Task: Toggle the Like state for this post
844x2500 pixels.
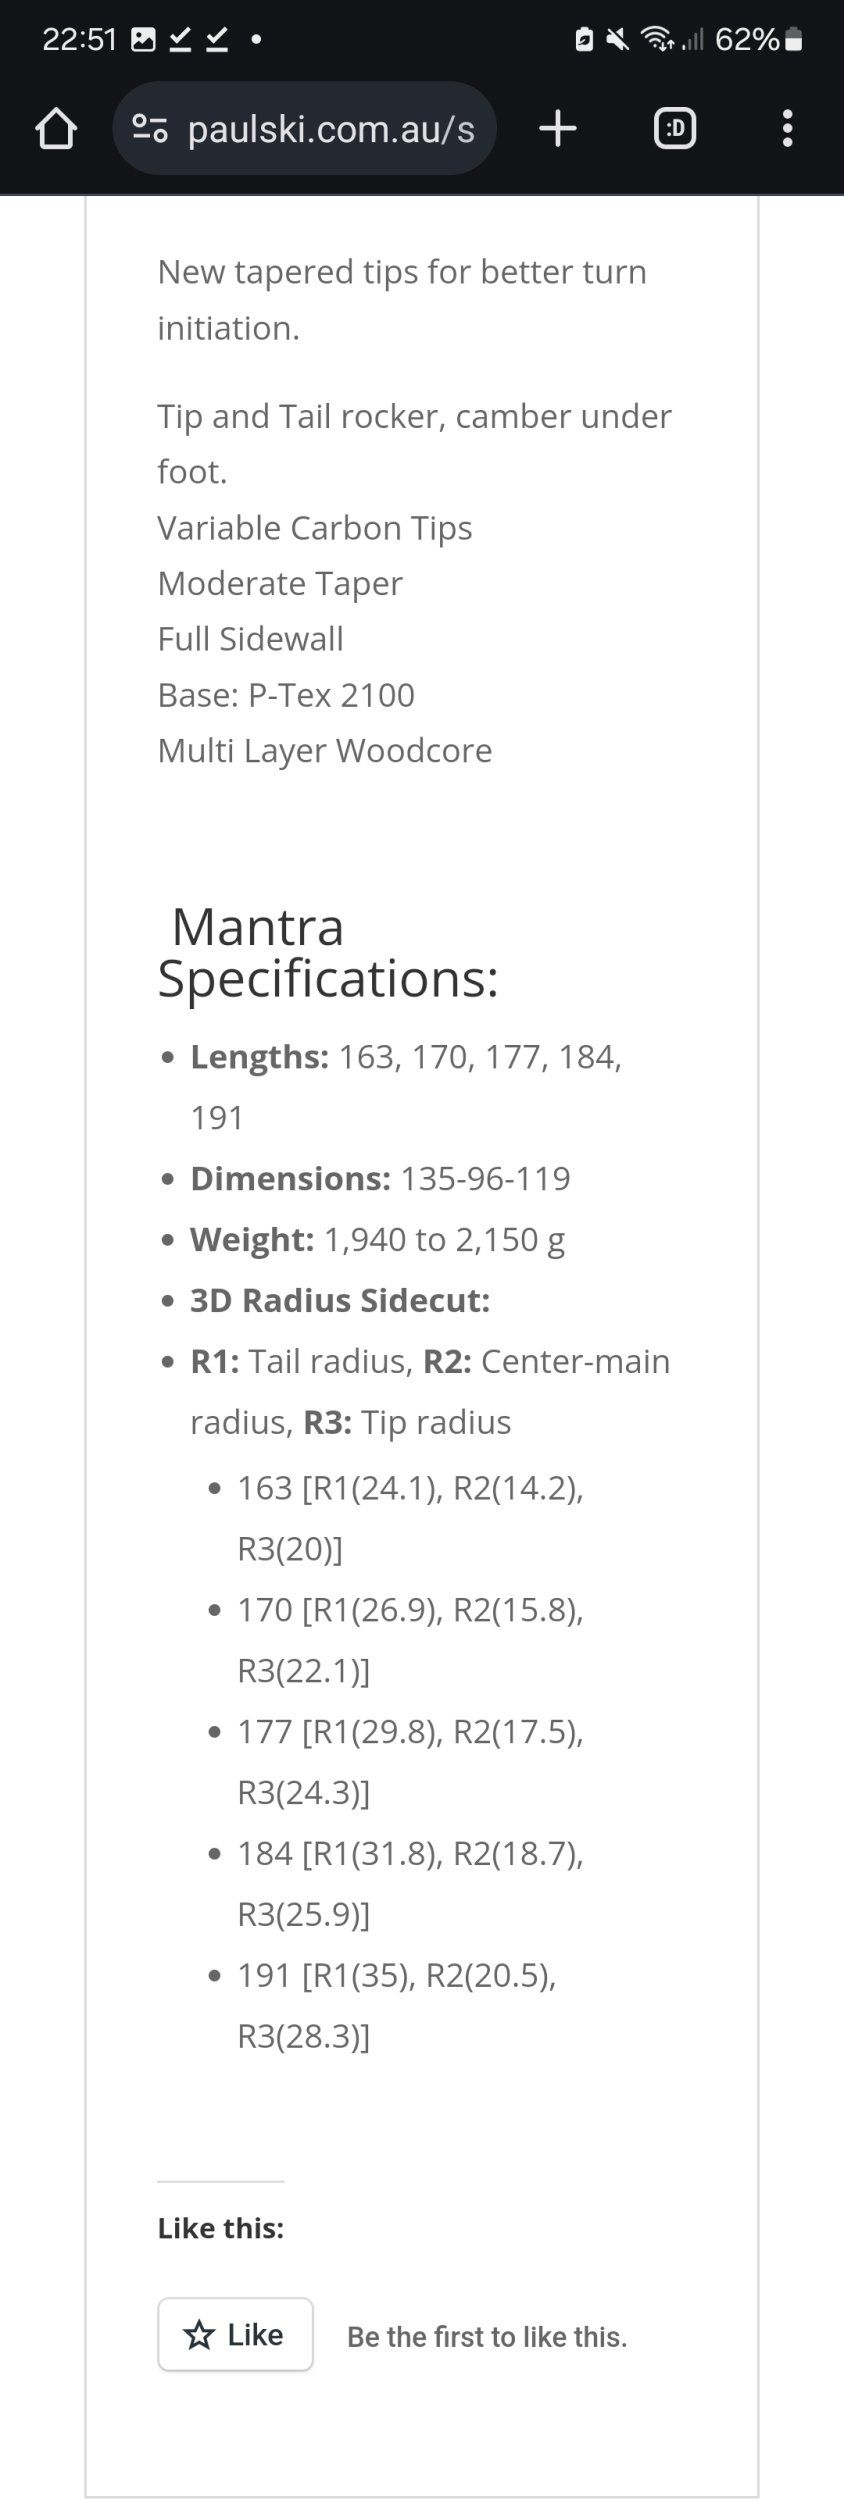Action: 235,2336
